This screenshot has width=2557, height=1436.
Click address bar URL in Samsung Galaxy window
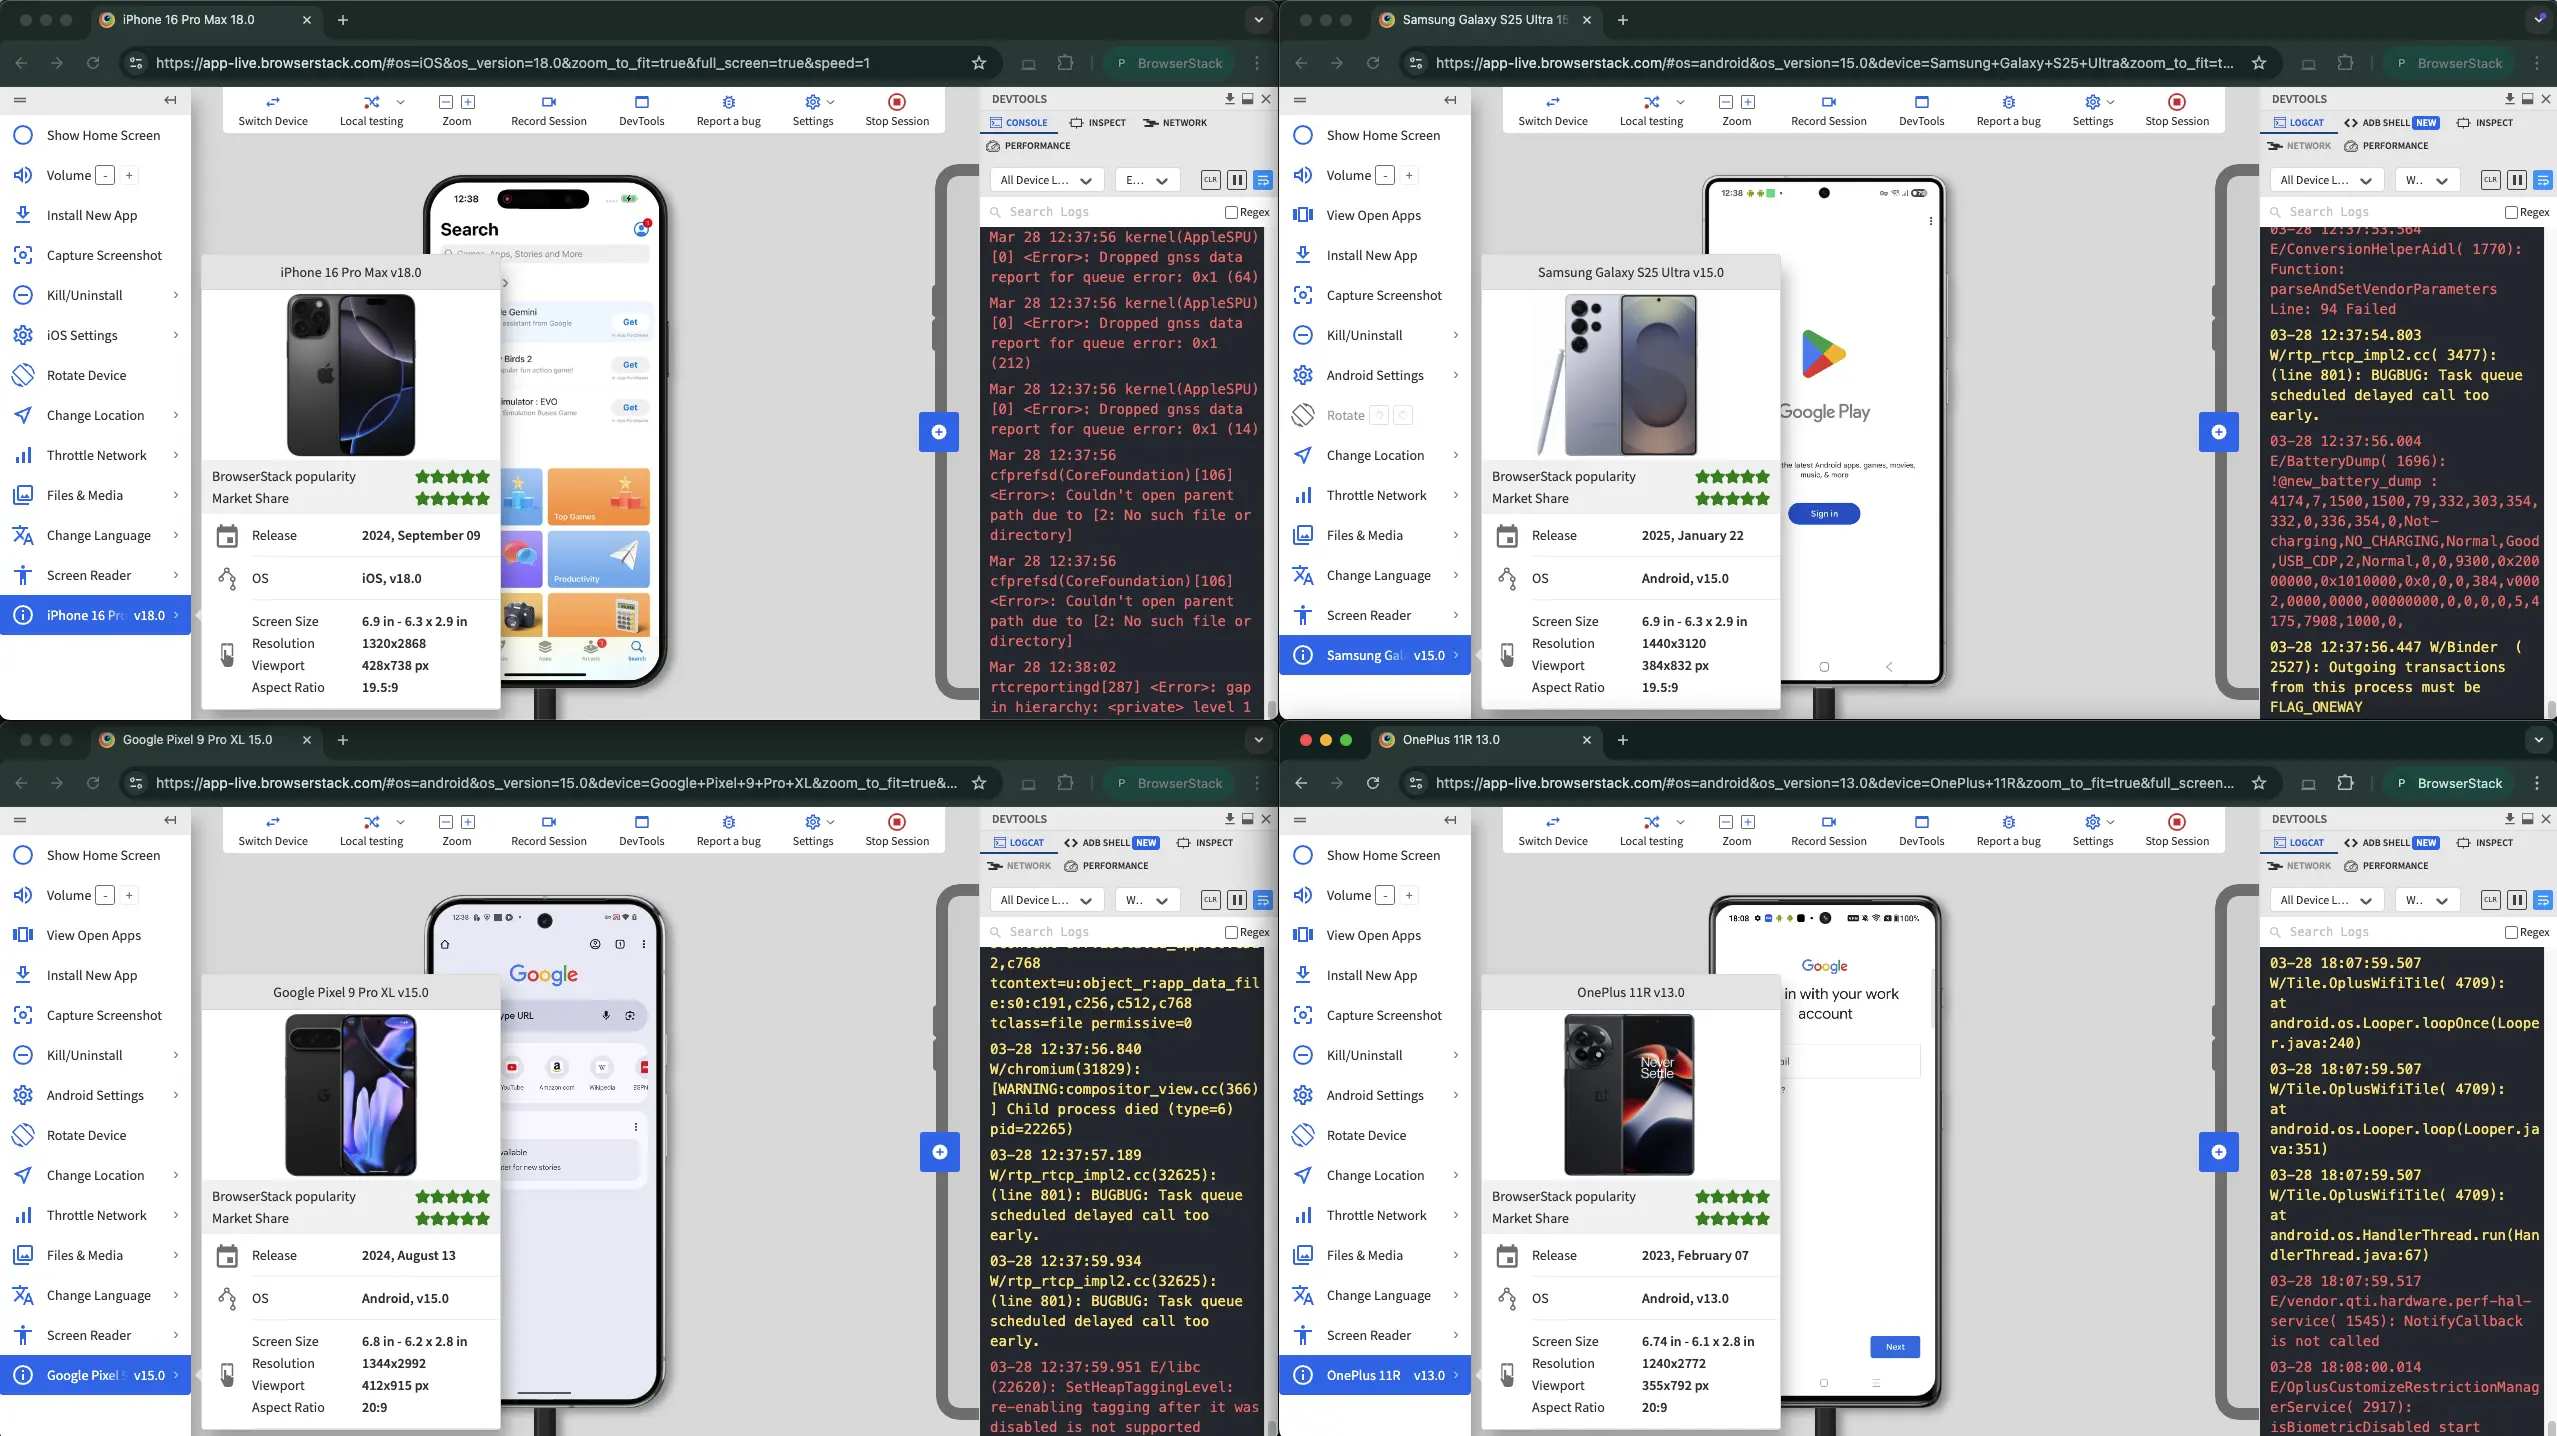(x=1833, y=63)
